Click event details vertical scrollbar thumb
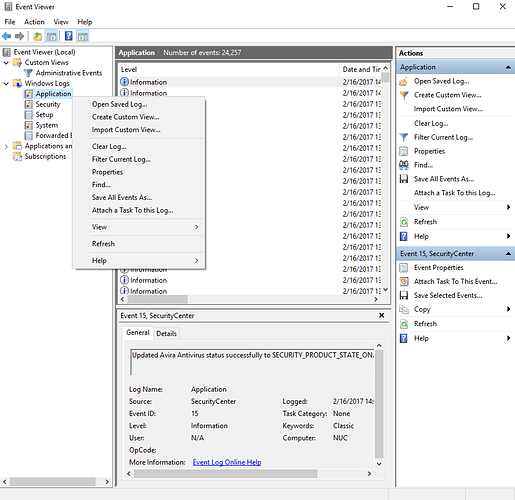515x500 pixels. tap(379, 404)
